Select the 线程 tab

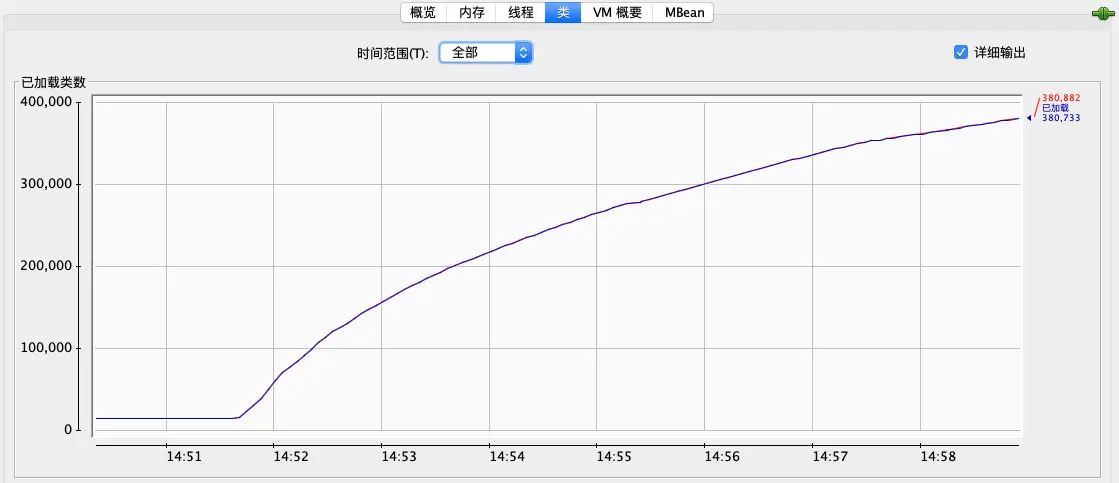pos(521,12)
